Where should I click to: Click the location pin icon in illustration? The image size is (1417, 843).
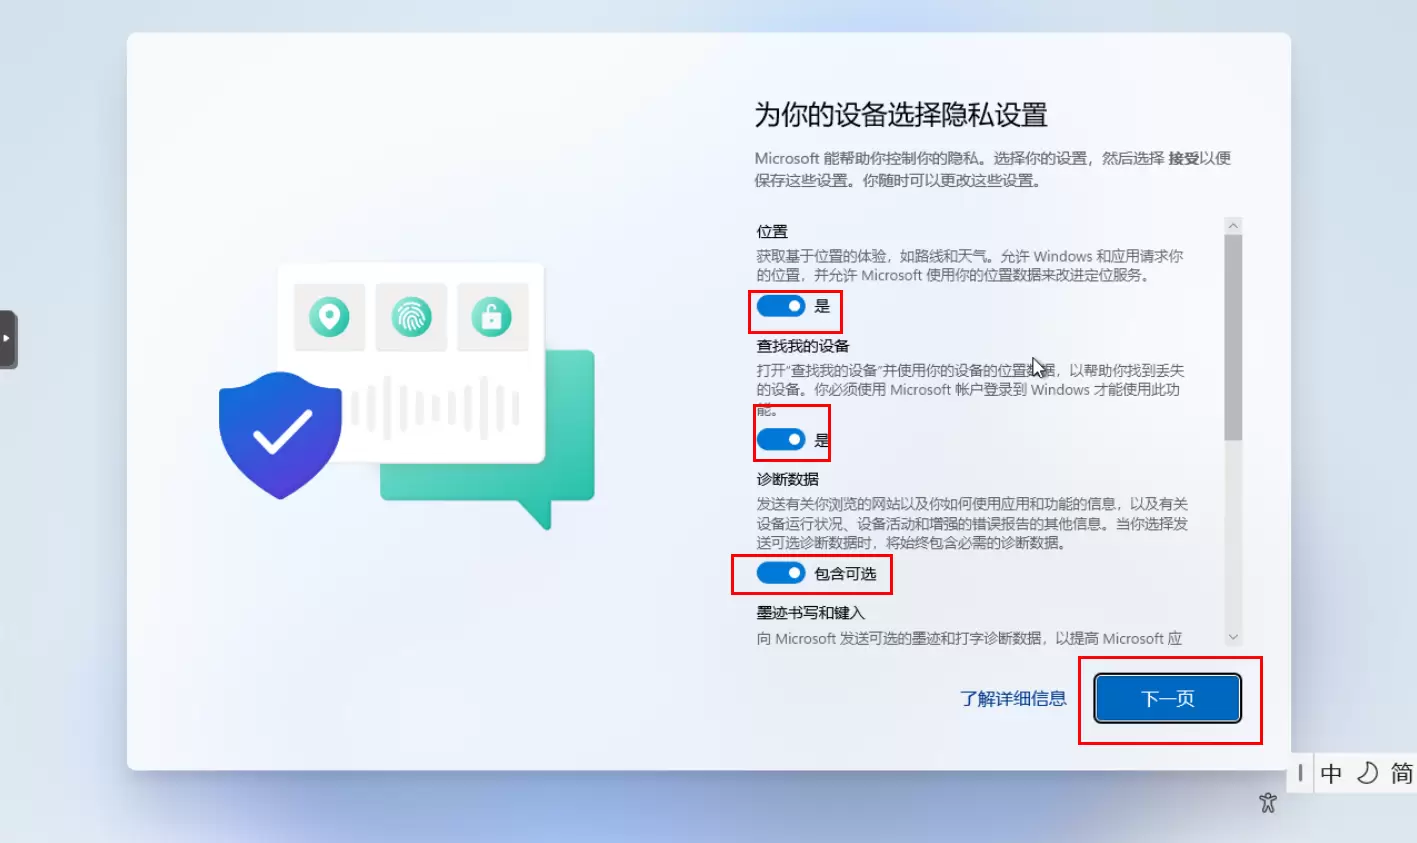[329, 317]
